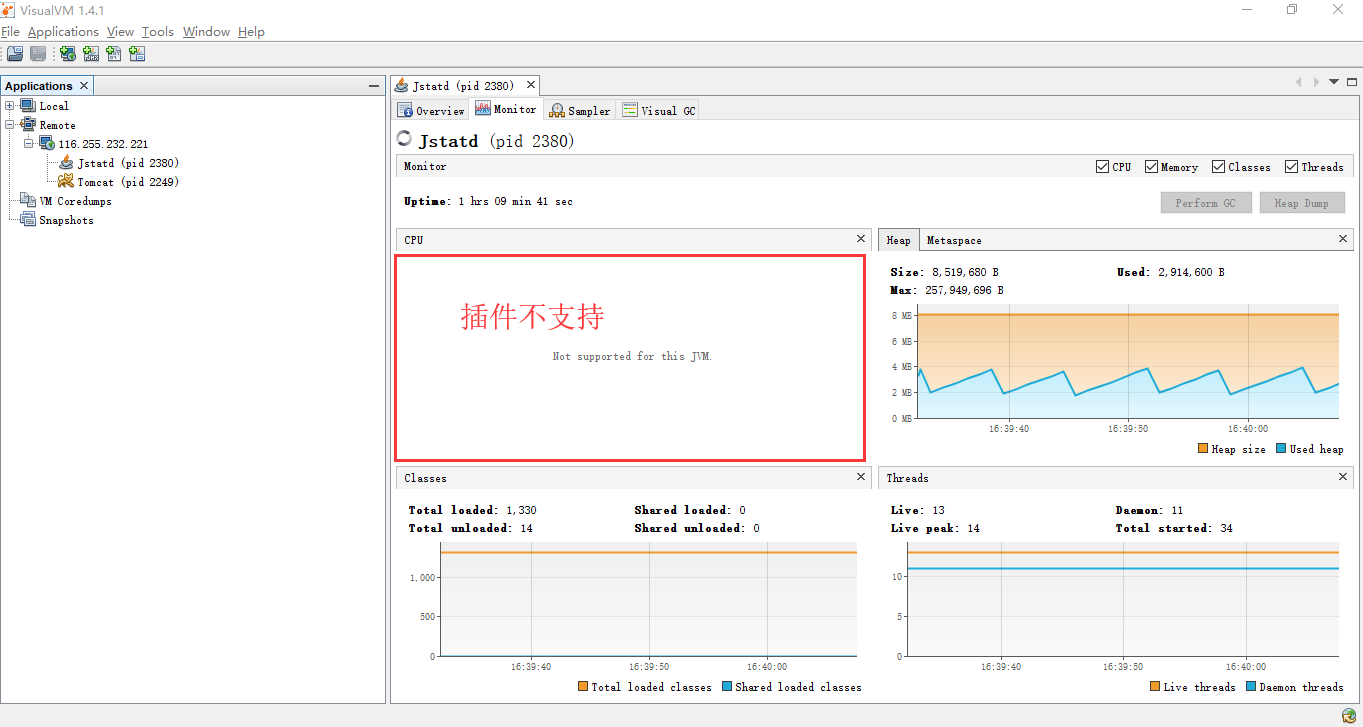Screen dimensions: 1363x727
Task: Click the Add JMX Connection toolbar icon
Action: 91,54
